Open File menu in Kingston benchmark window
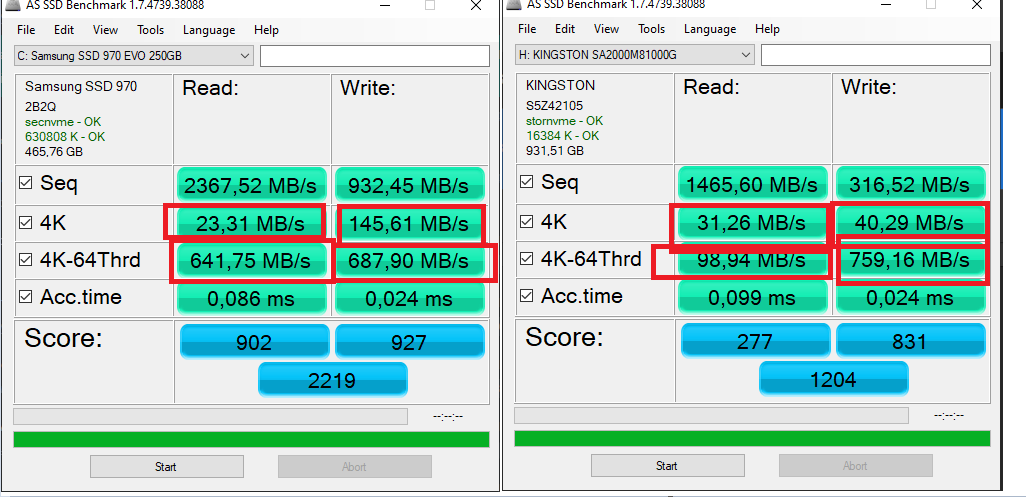The width and height of the screenshot is (1026, 497). point(527,29)
